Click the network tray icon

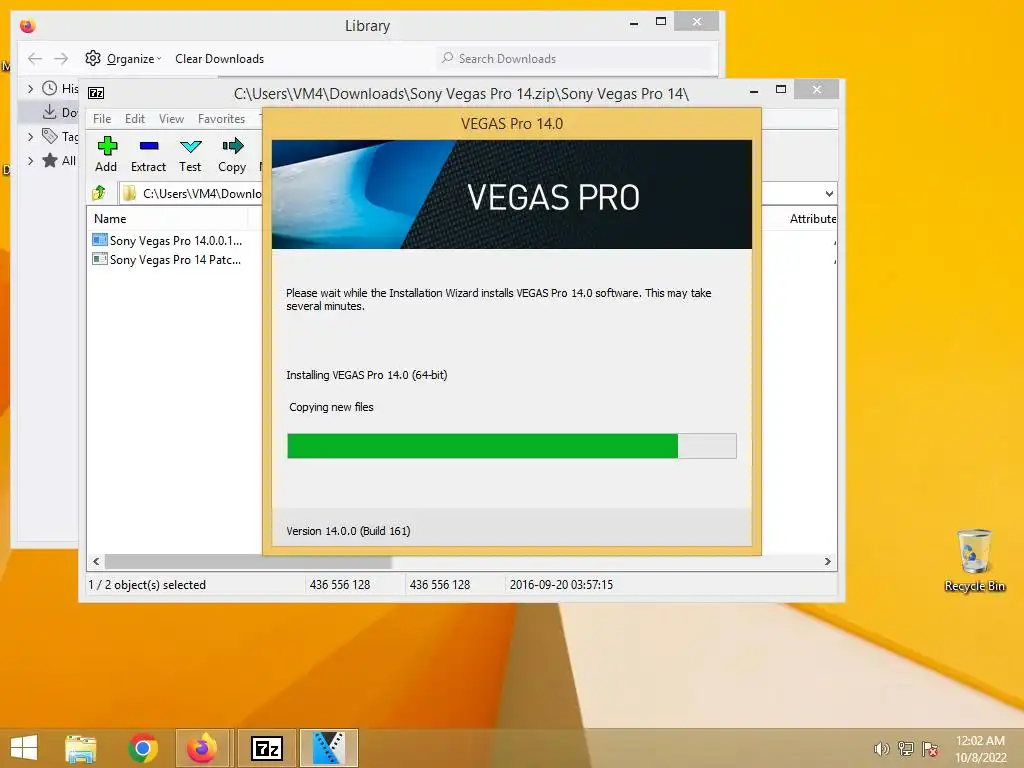click(x=906, y=749)
